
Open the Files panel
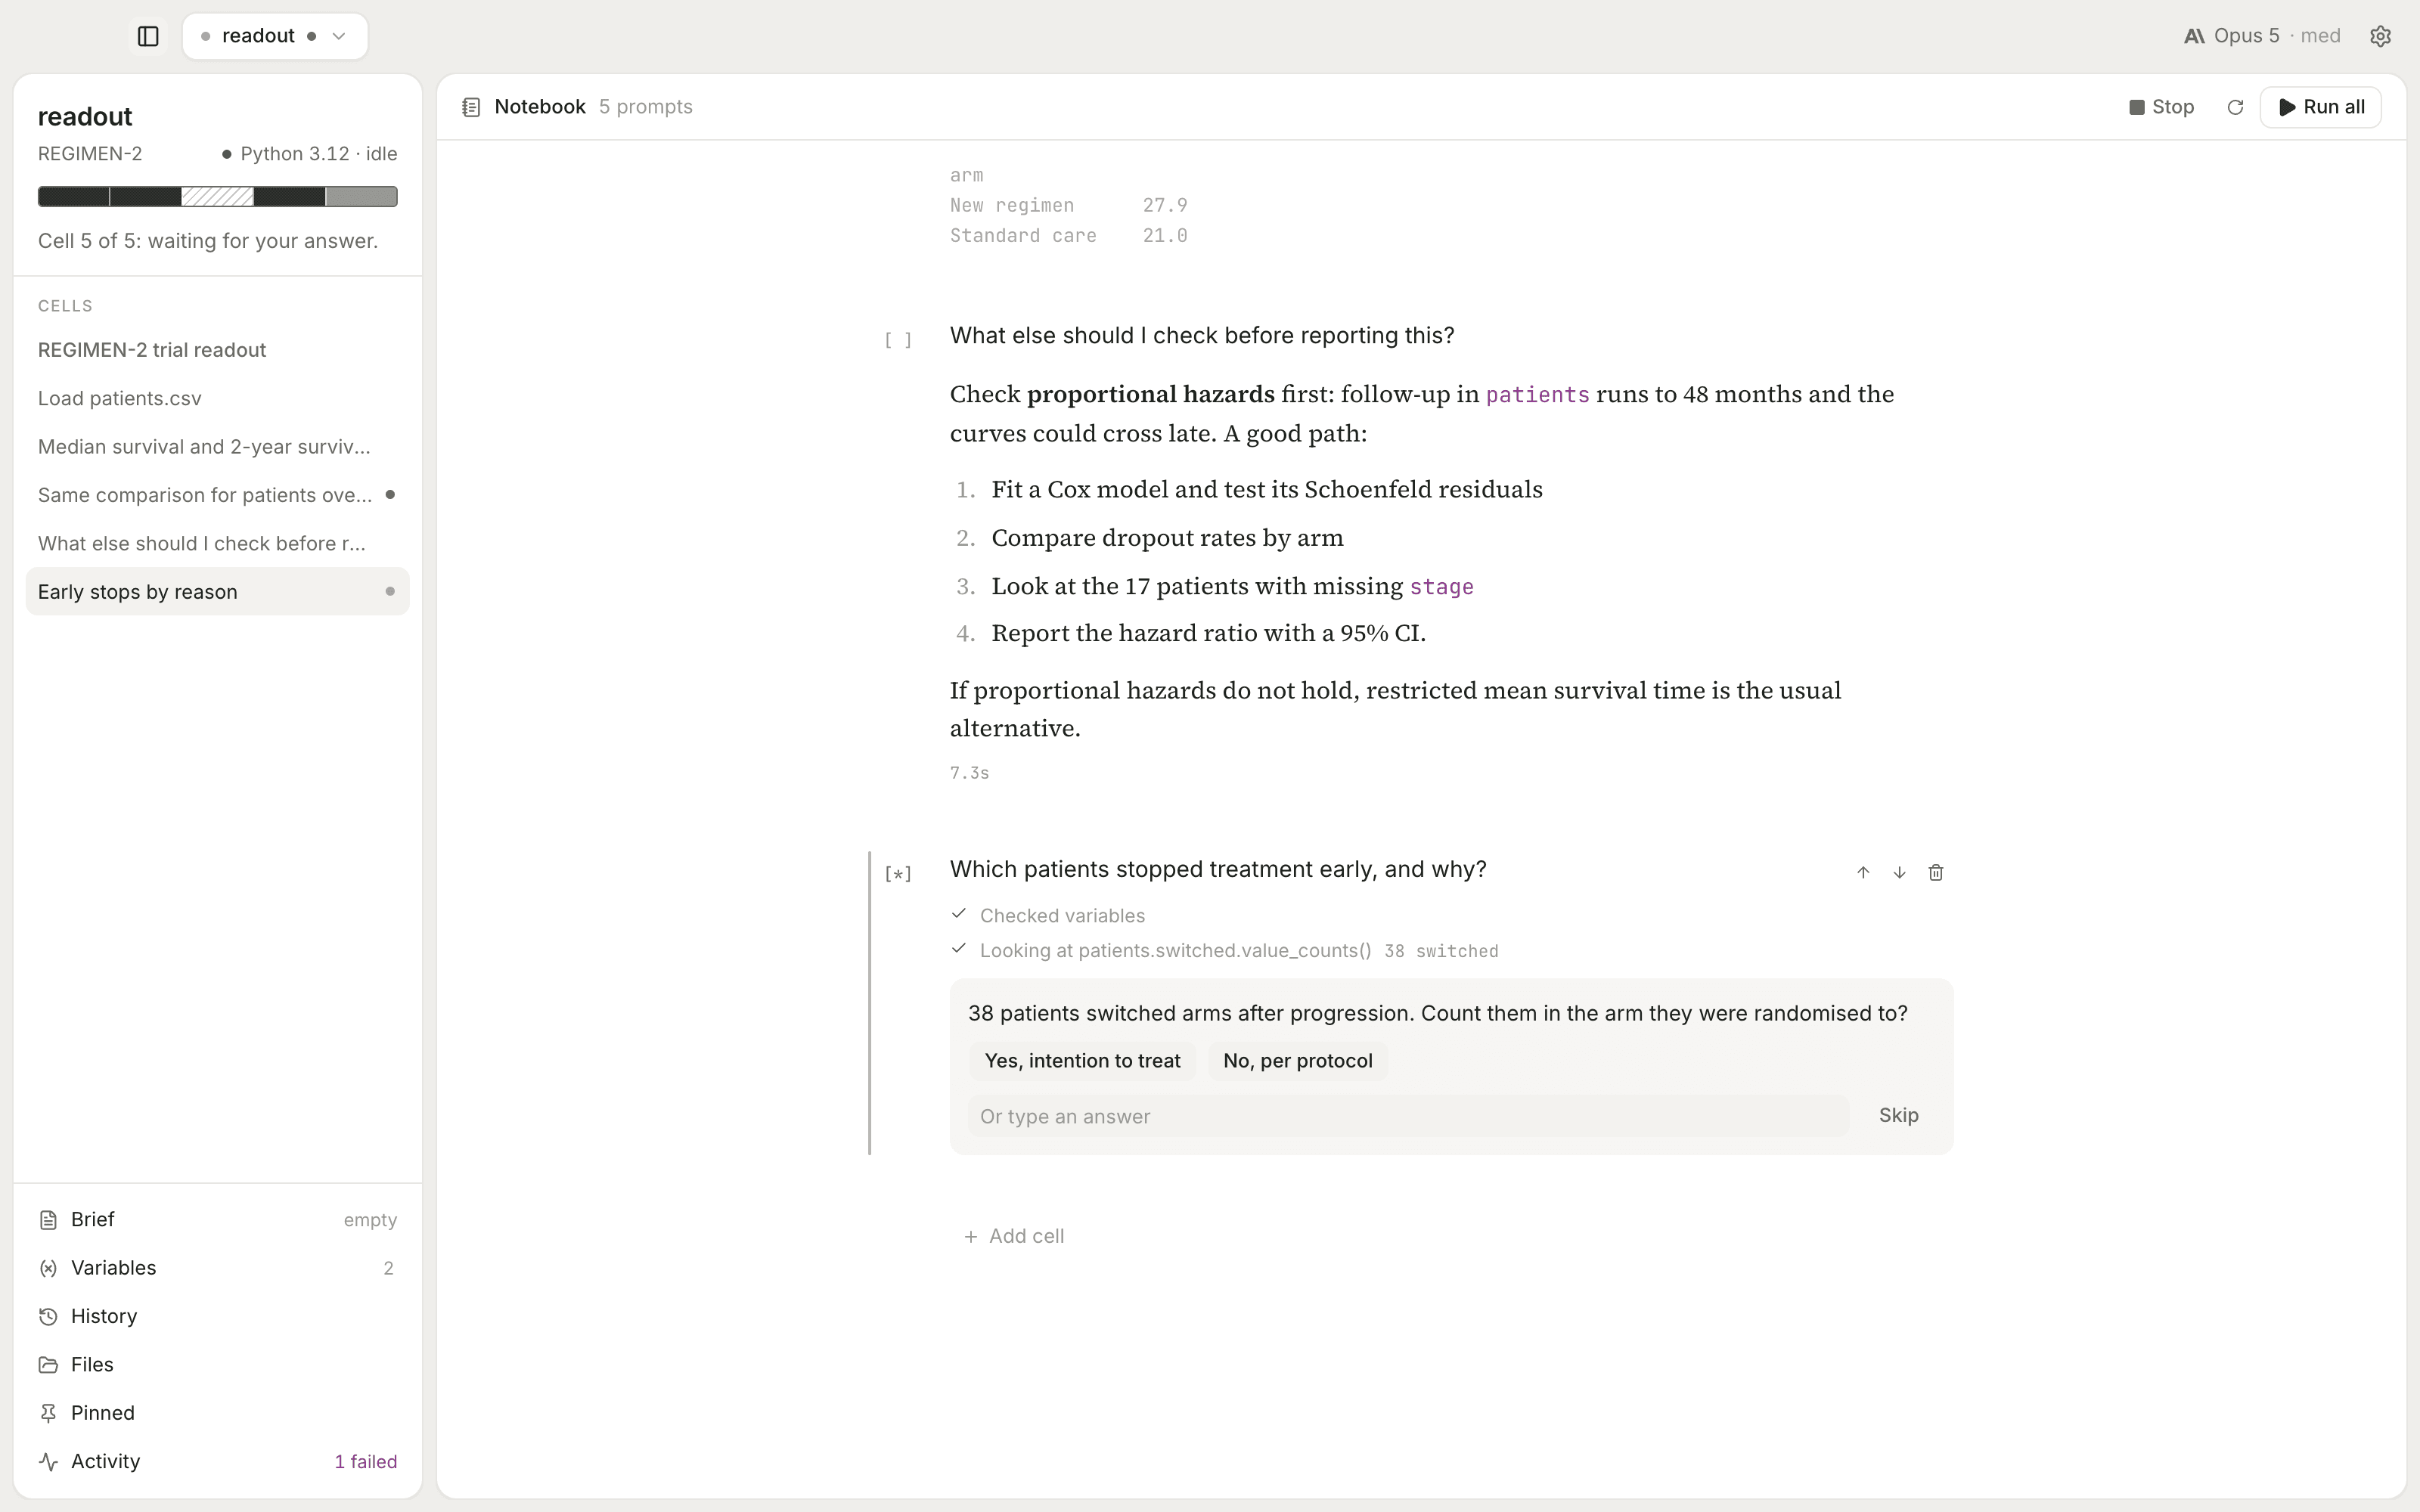click(x=217, y=1364)
